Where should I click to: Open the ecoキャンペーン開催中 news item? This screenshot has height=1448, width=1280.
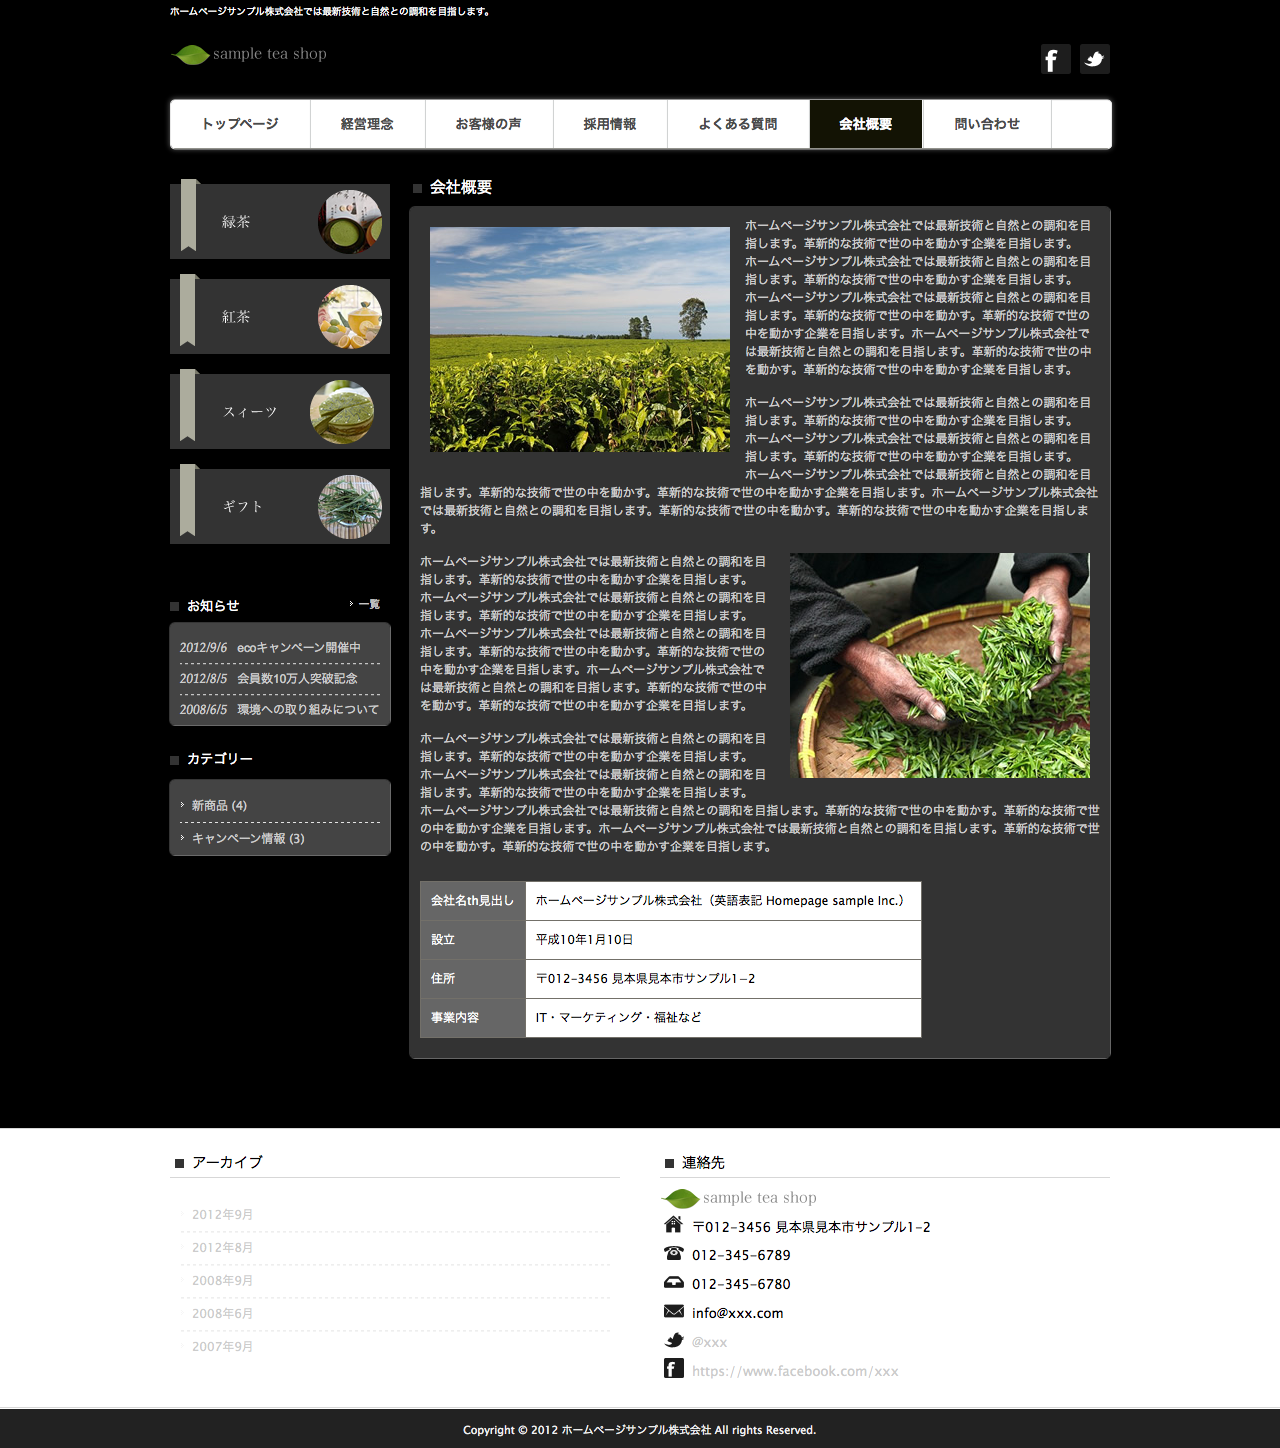[x=298, y=648]
